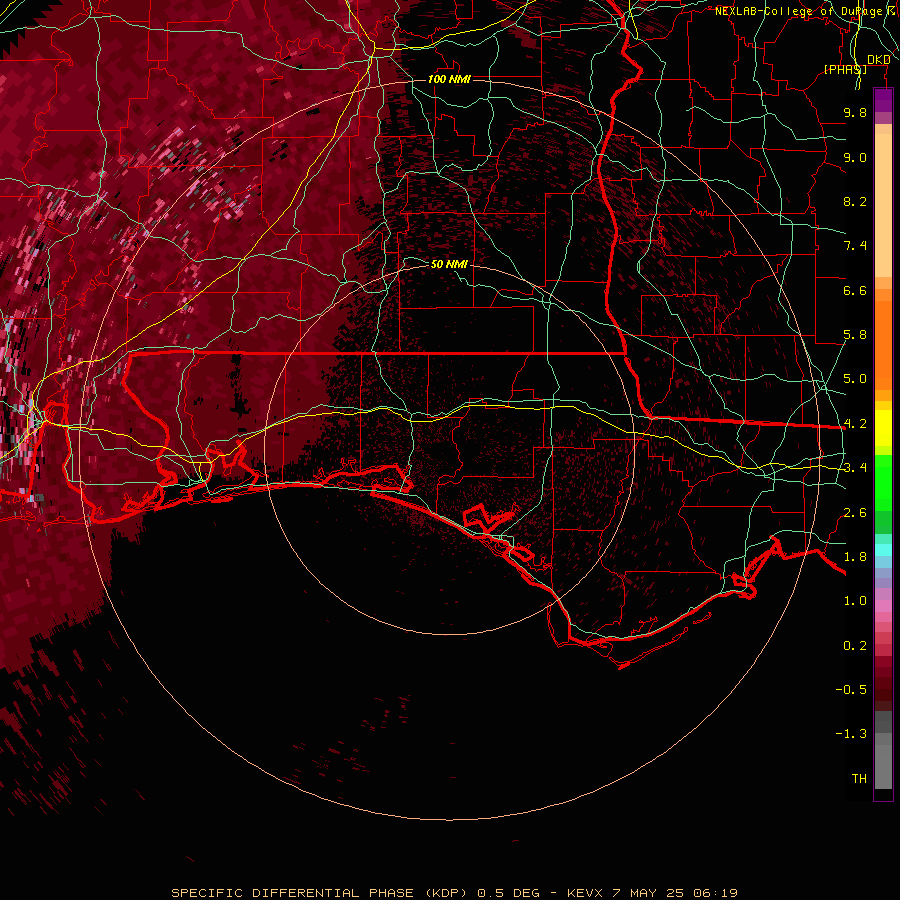Click the 5.8 scale value
Image resolution: width=900 pixels, height=900 pixels.
[x=855, y=335]
